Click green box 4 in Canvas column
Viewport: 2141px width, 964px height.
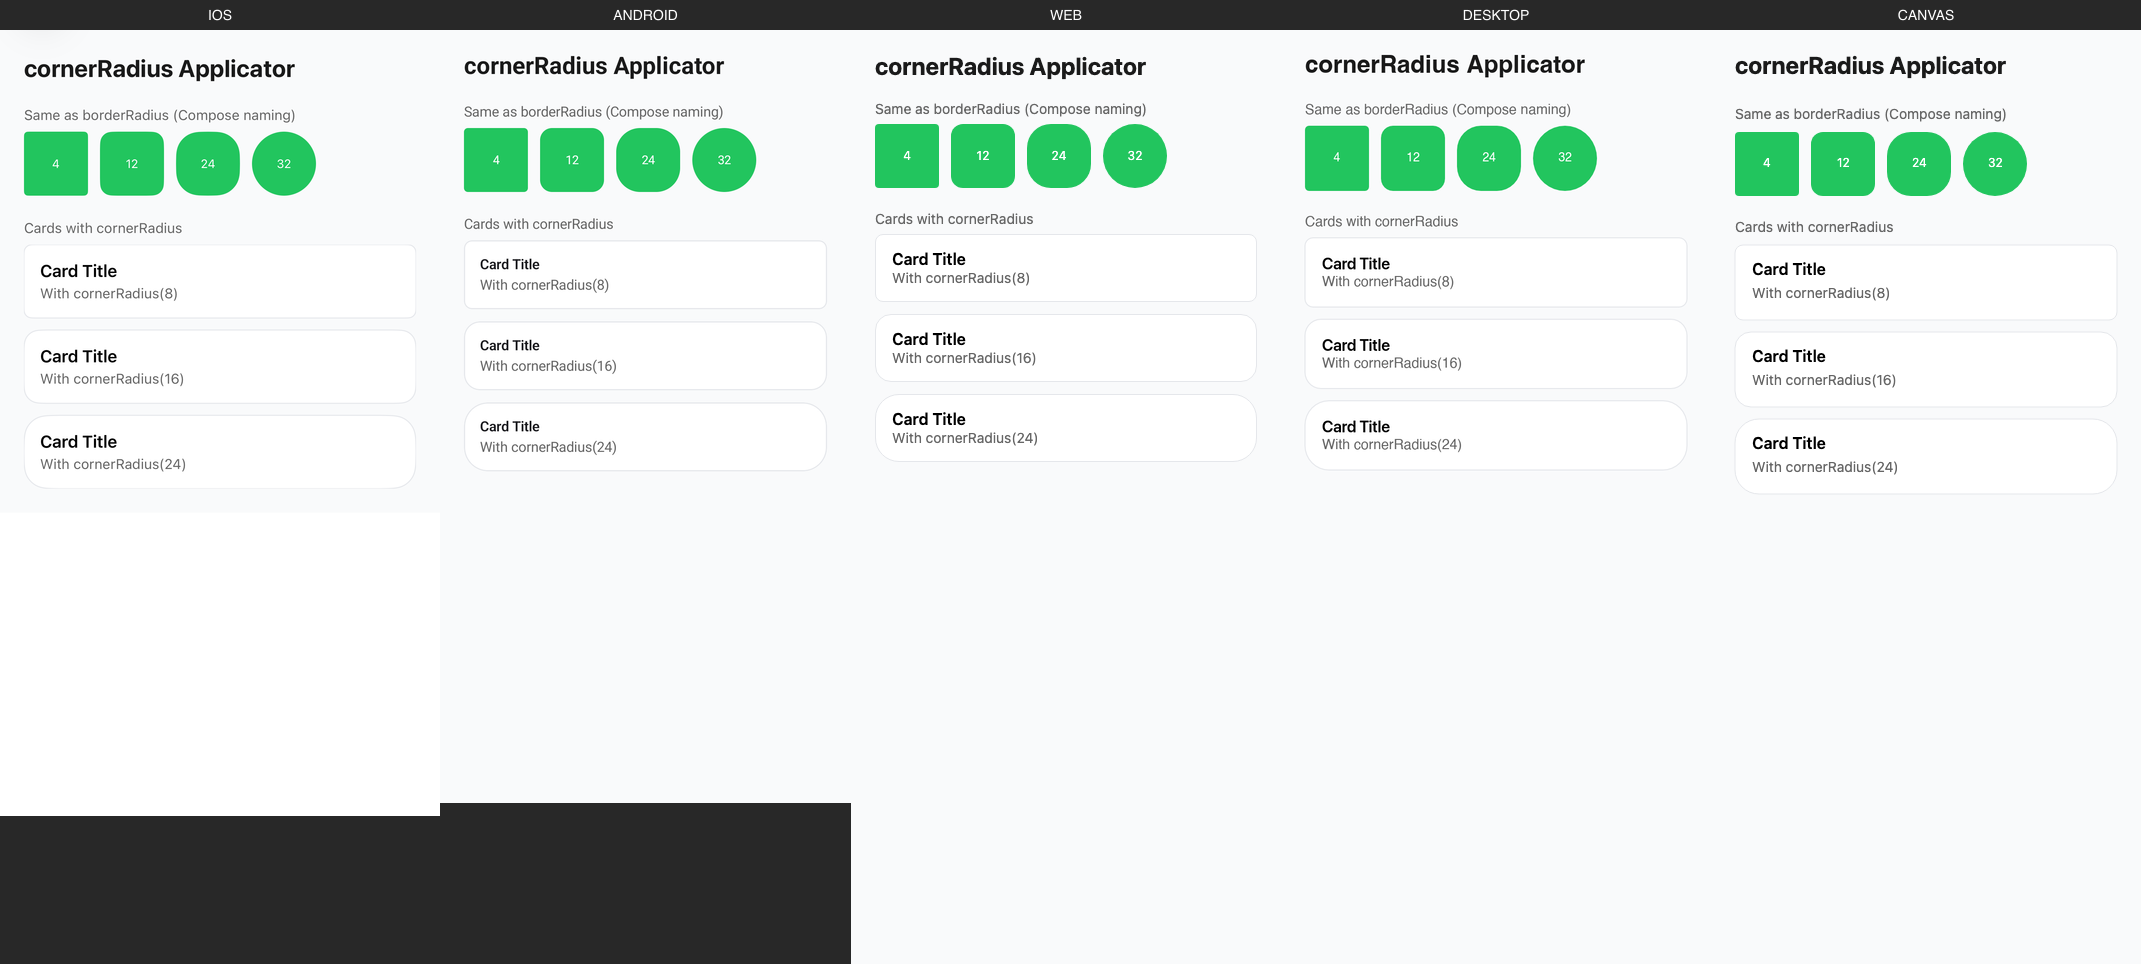[x=1767, y=164]
